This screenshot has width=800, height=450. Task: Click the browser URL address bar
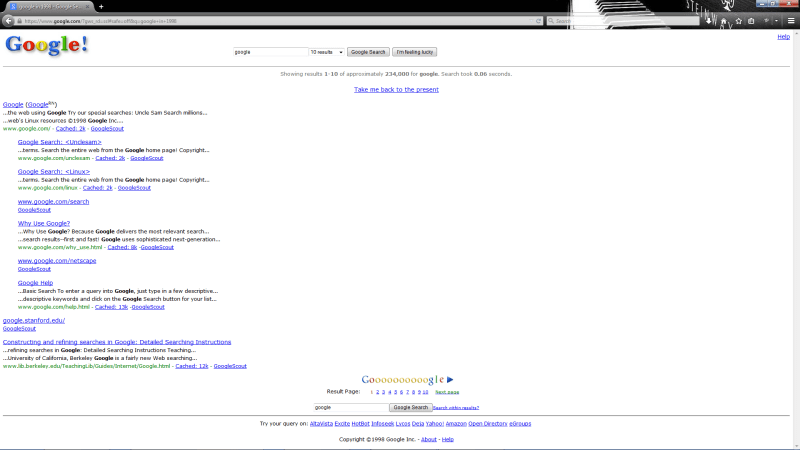pyautogui.click(x=278, y=21)
